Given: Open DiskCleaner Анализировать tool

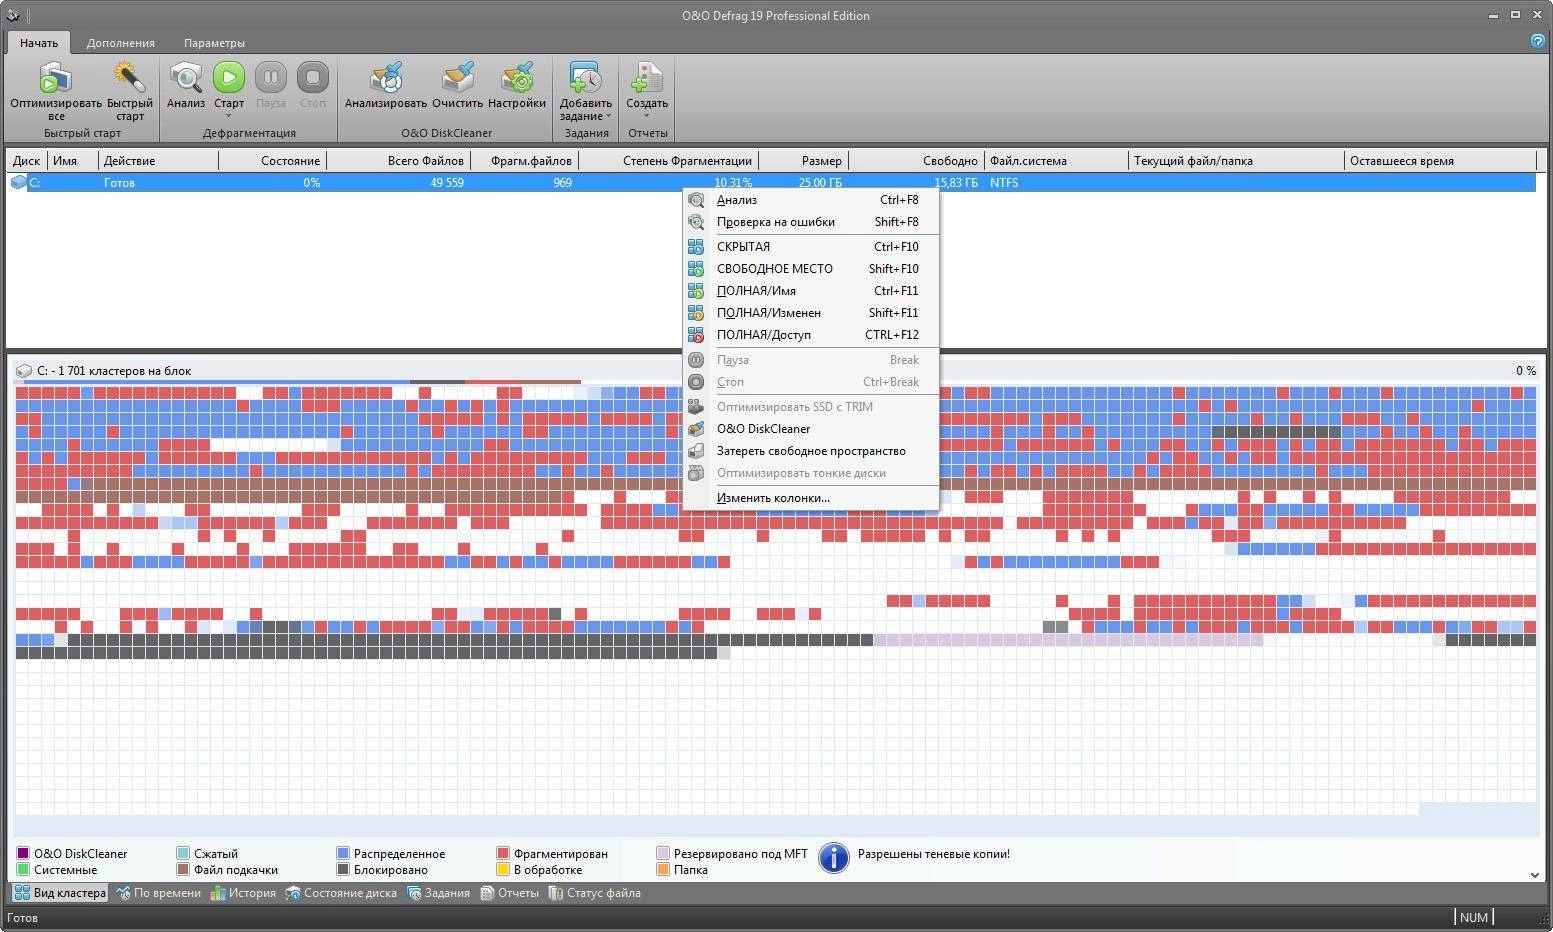Looking at the screenshot, I should tap(386, 78).
